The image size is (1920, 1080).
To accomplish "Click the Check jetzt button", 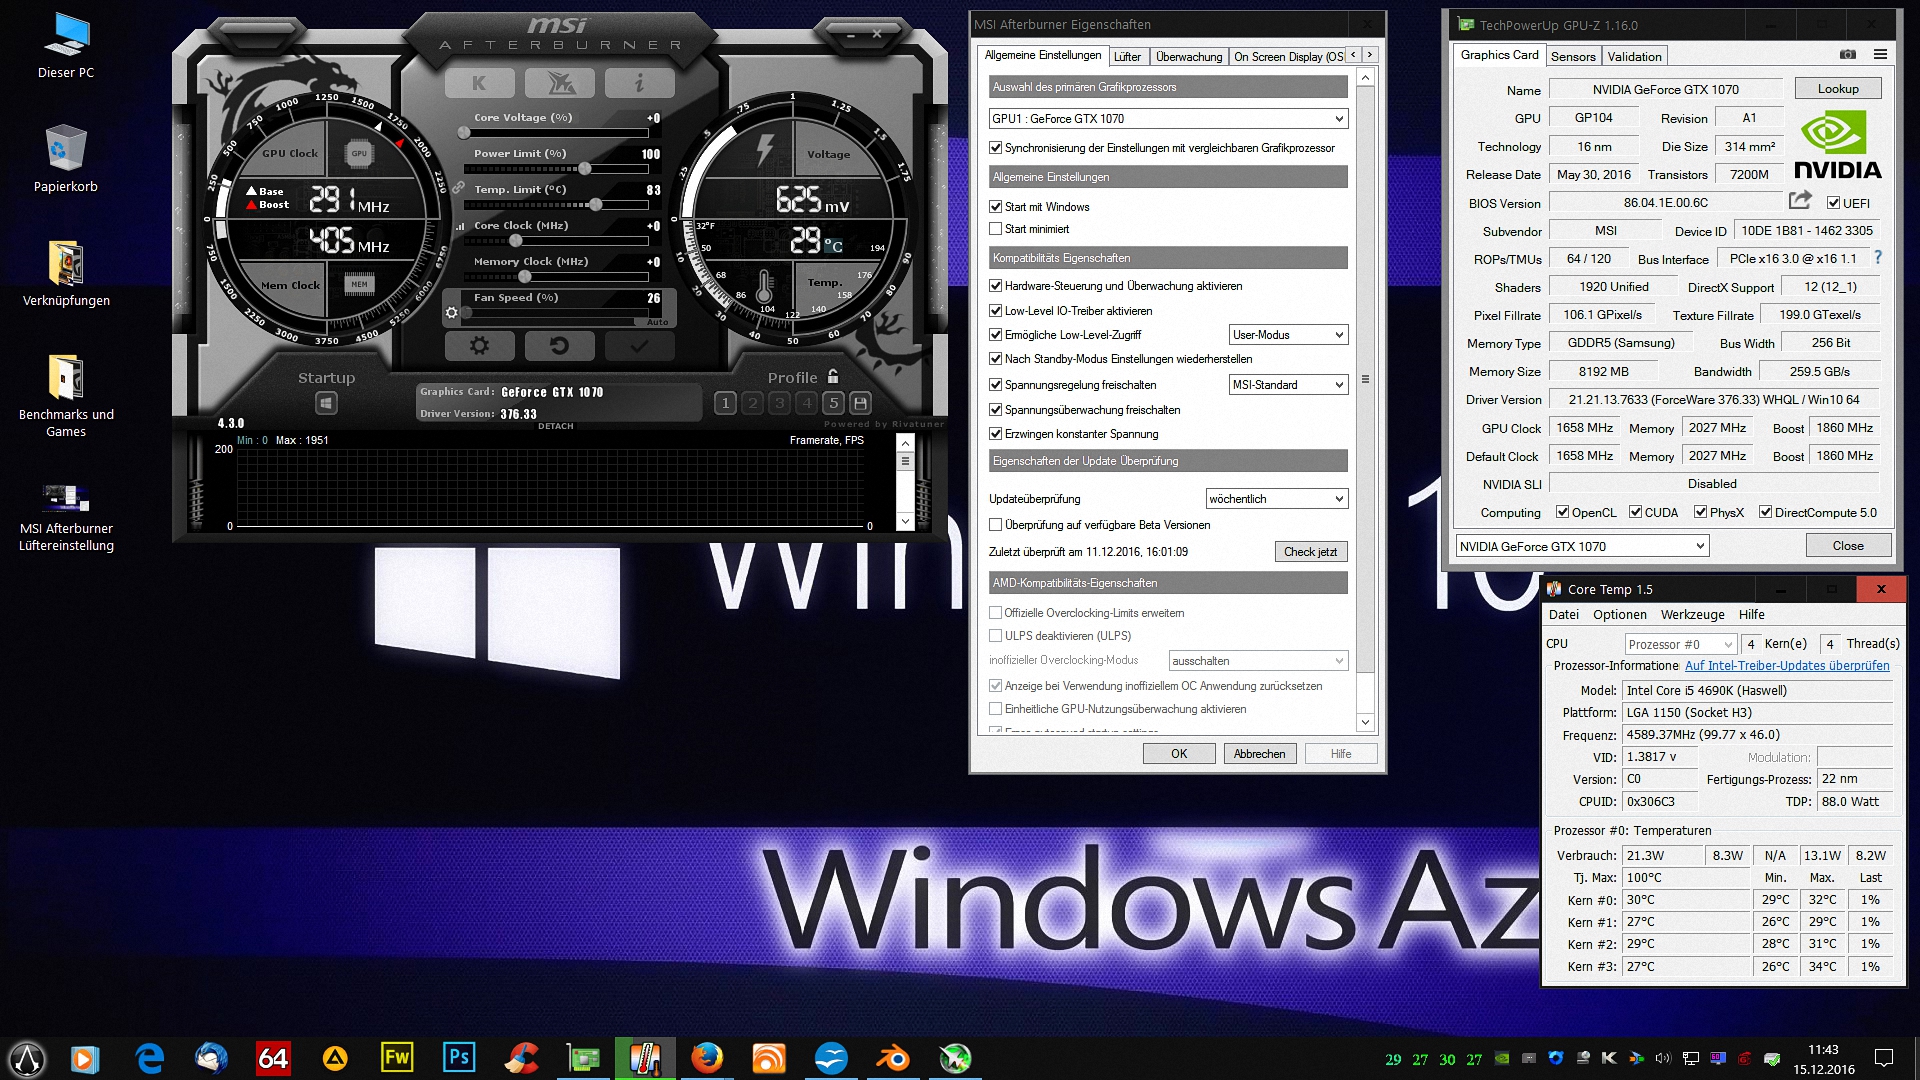I will 1310,552.
